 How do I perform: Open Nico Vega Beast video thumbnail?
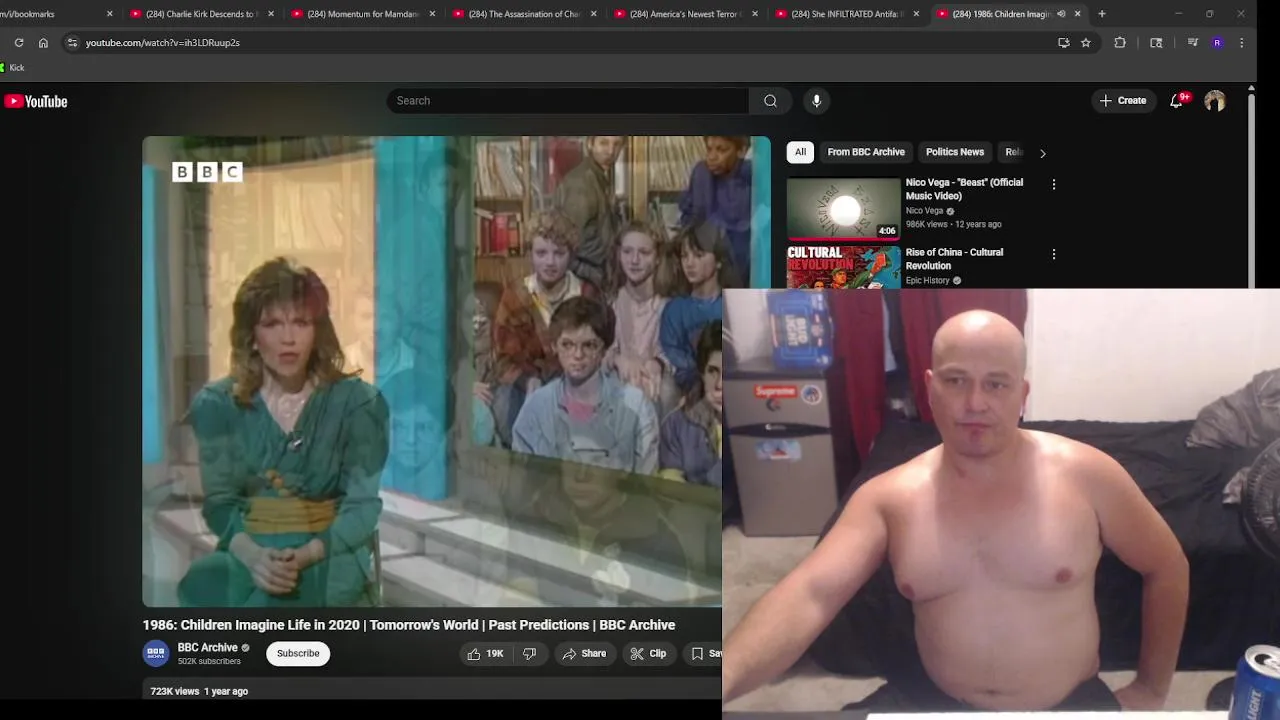(844, 209)
